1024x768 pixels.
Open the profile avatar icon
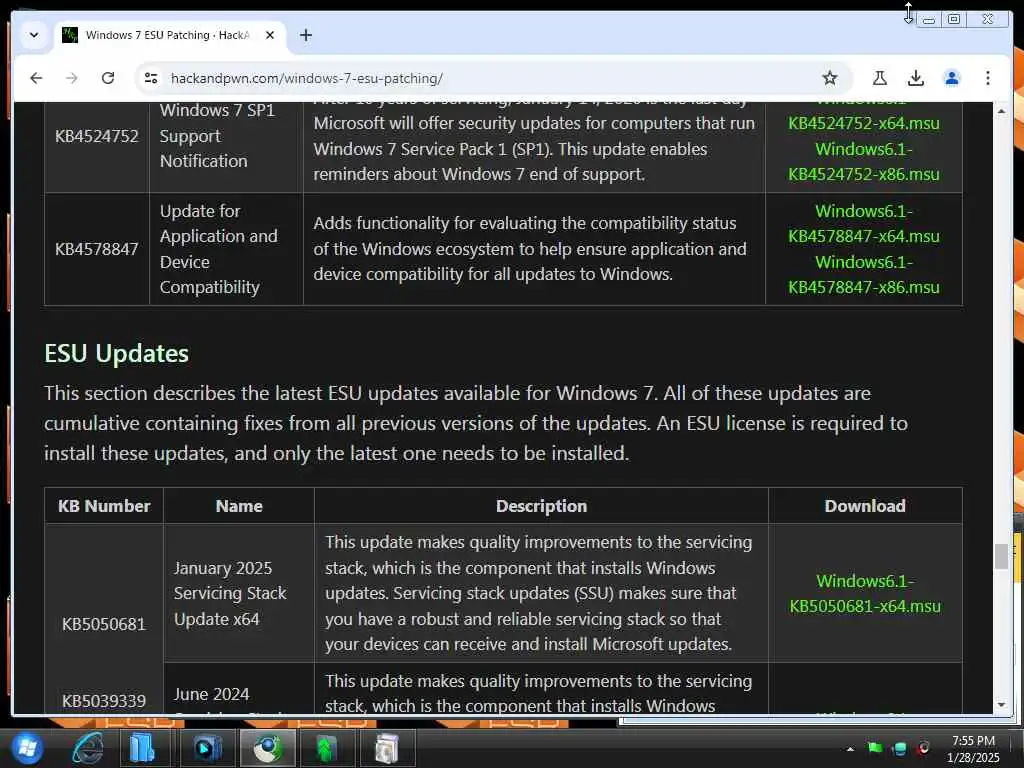click(x=952, y=78)
